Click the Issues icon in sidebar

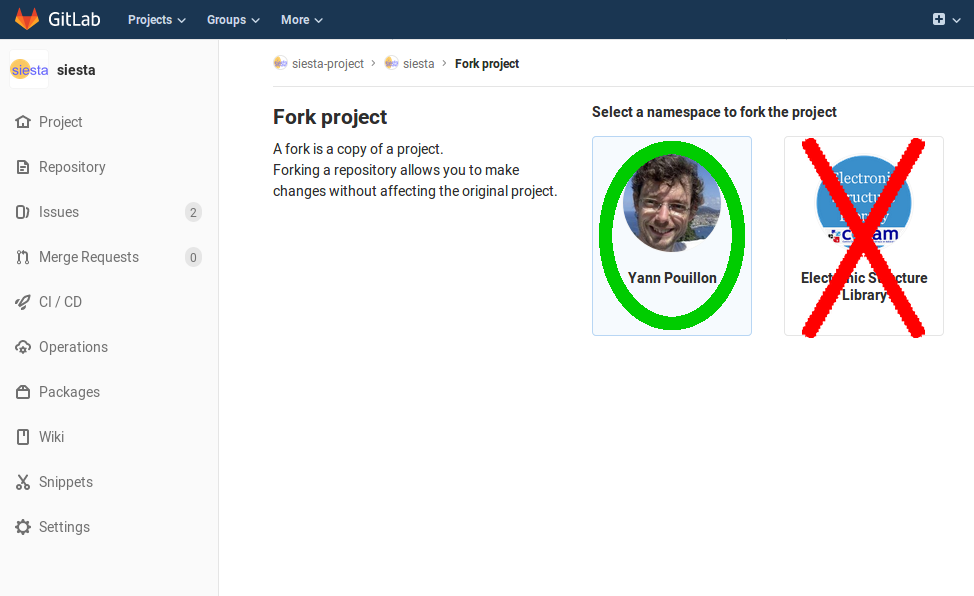23,212
